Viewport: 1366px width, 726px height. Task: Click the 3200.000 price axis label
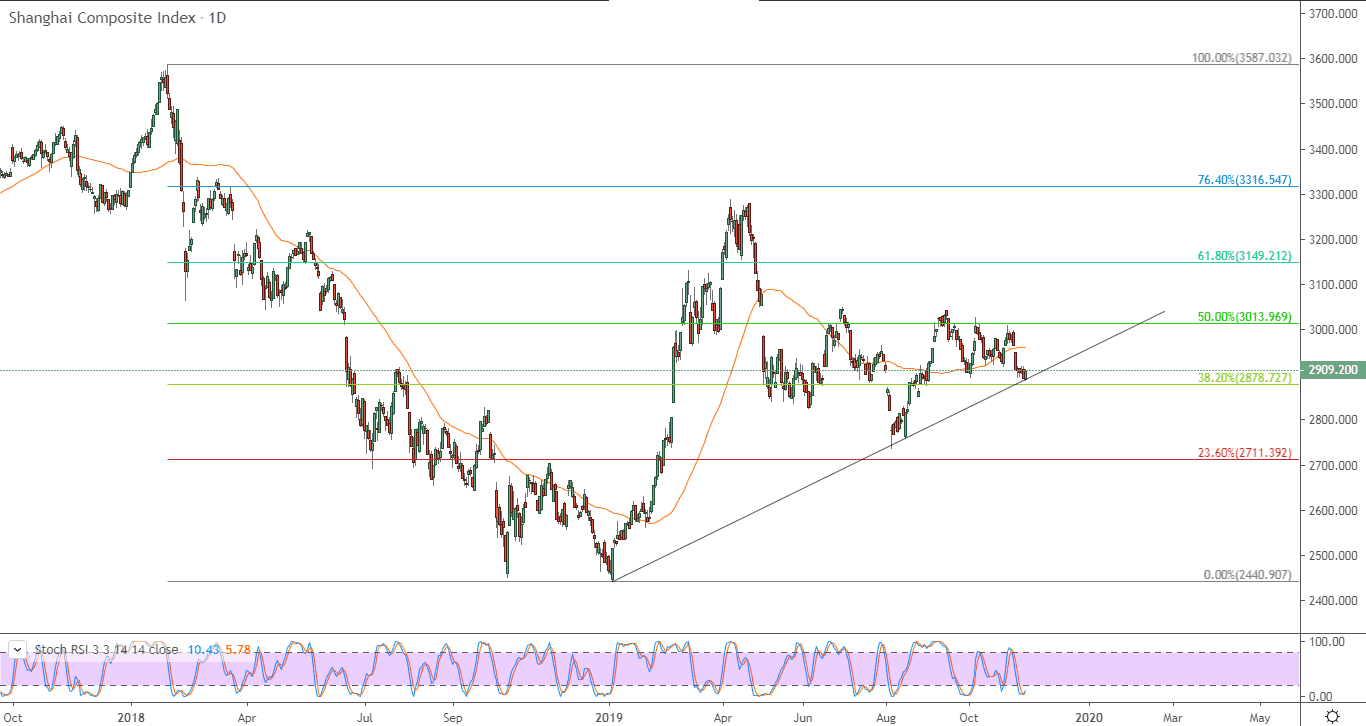tap(1333, 240)
